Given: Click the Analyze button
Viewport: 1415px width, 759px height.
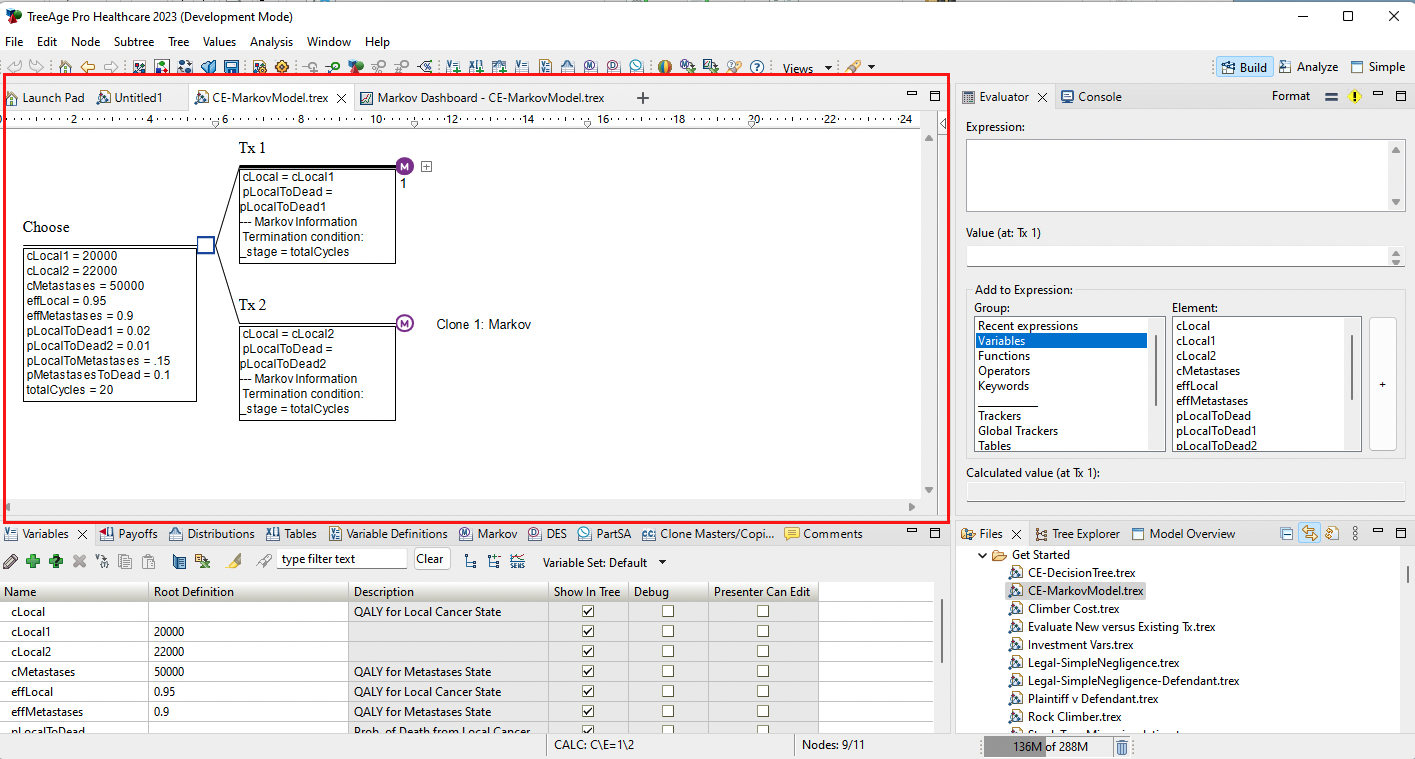Looking at the screenshot, I should pyautogui.click(x=1308, y=66).
